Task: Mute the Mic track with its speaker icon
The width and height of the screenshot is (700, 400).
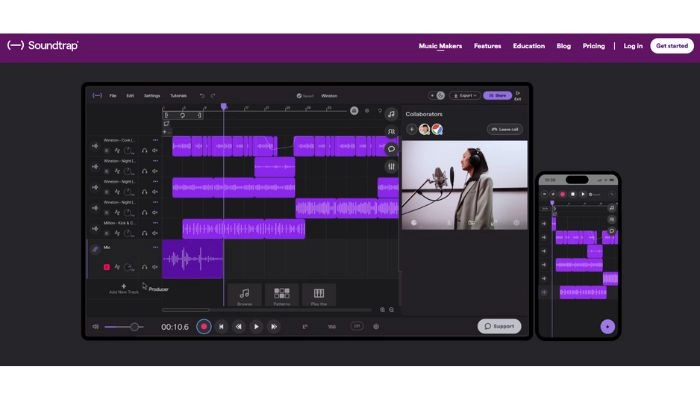Action: (x=155, y=267)
